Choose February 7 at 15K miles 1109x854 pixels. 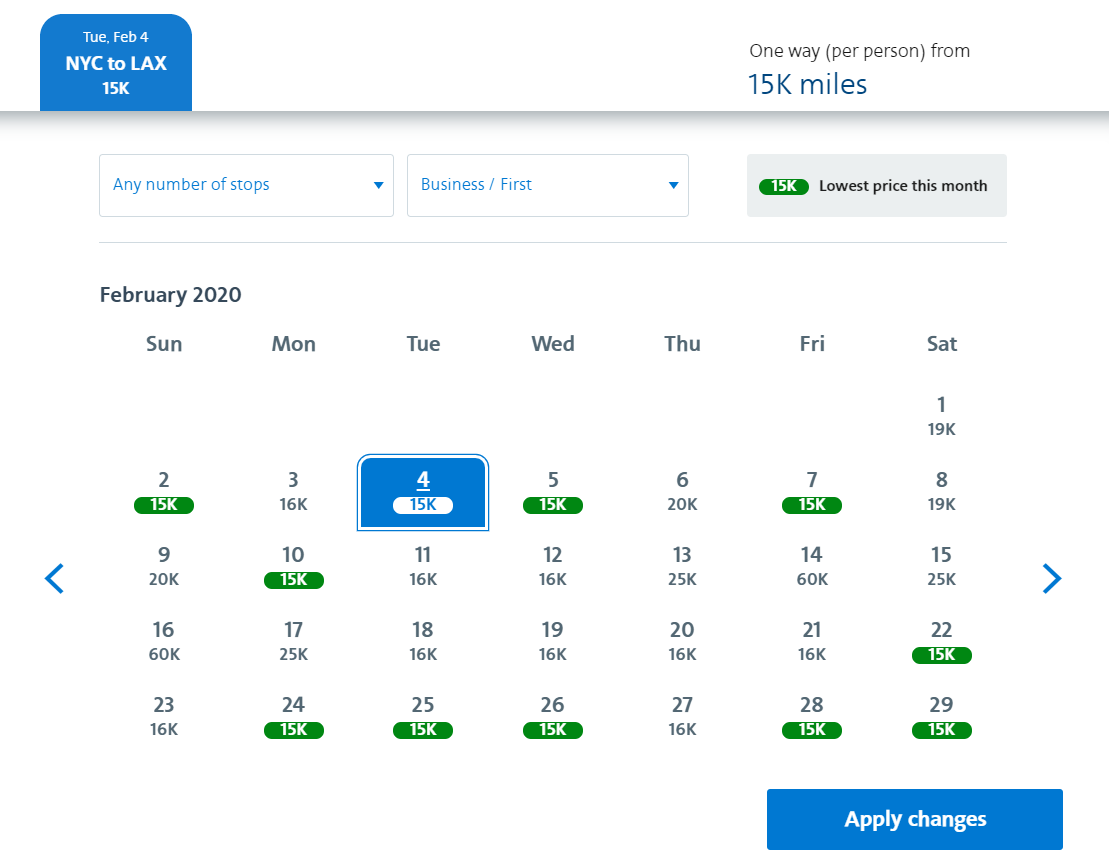pyautogui.click(x=812, y=492)
